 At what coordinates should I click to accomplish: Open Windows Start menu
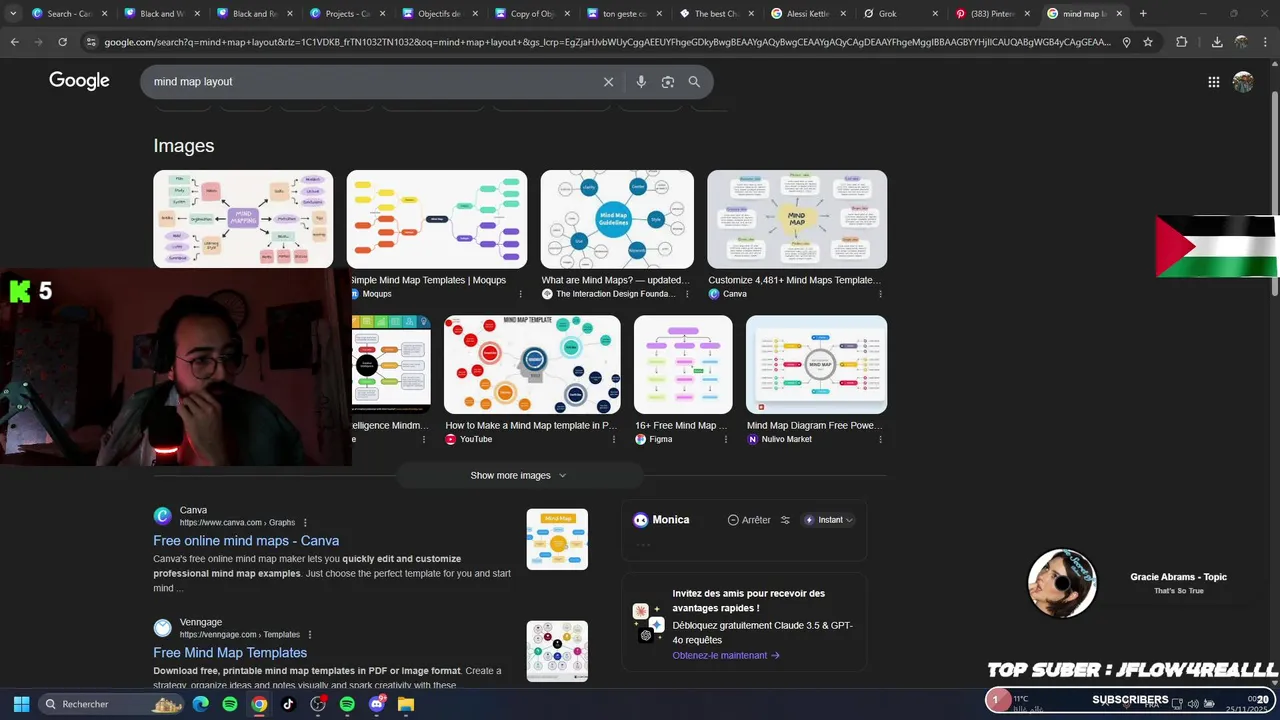click(21, 704)
